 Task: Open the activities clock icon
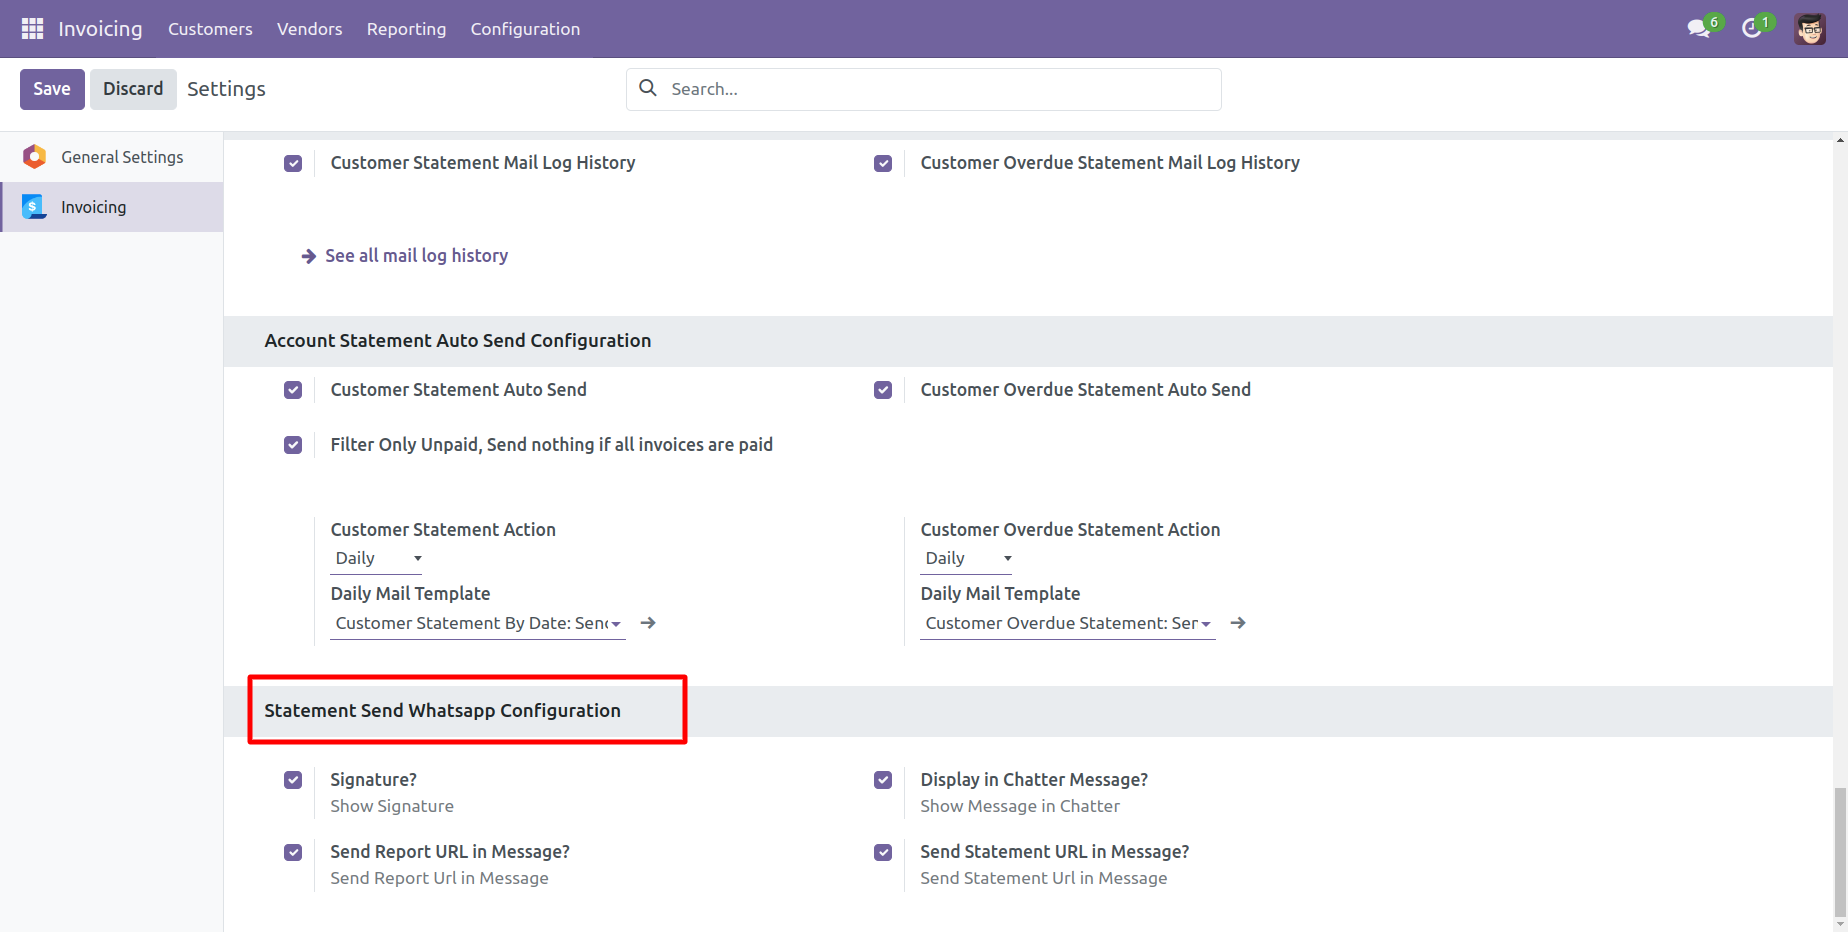[x=1751, y=28]
